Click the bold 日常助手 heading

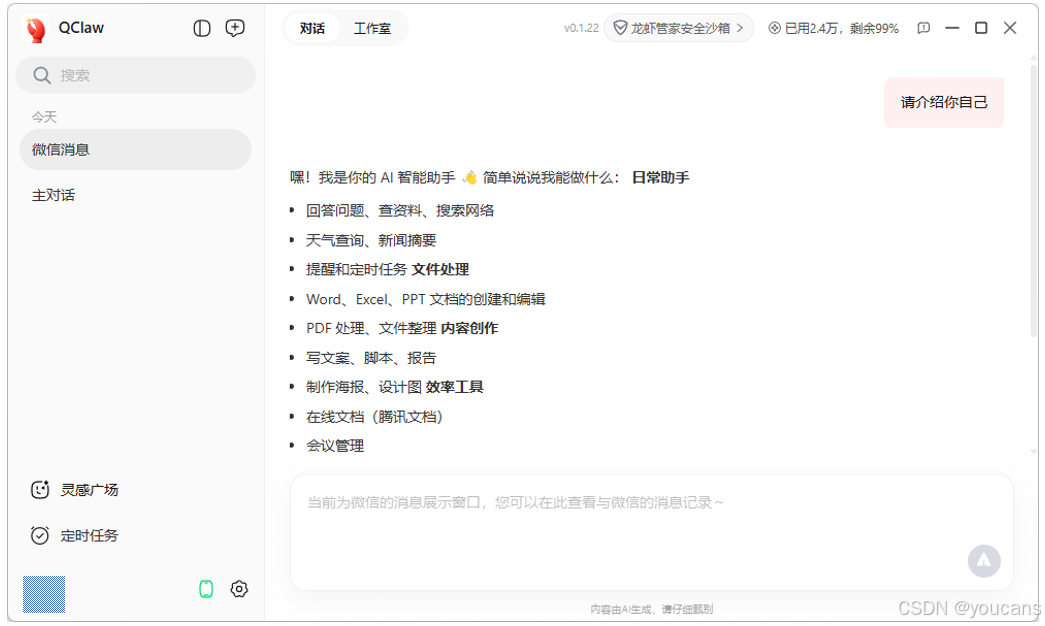pyautogui.click(x=660, y=177)
